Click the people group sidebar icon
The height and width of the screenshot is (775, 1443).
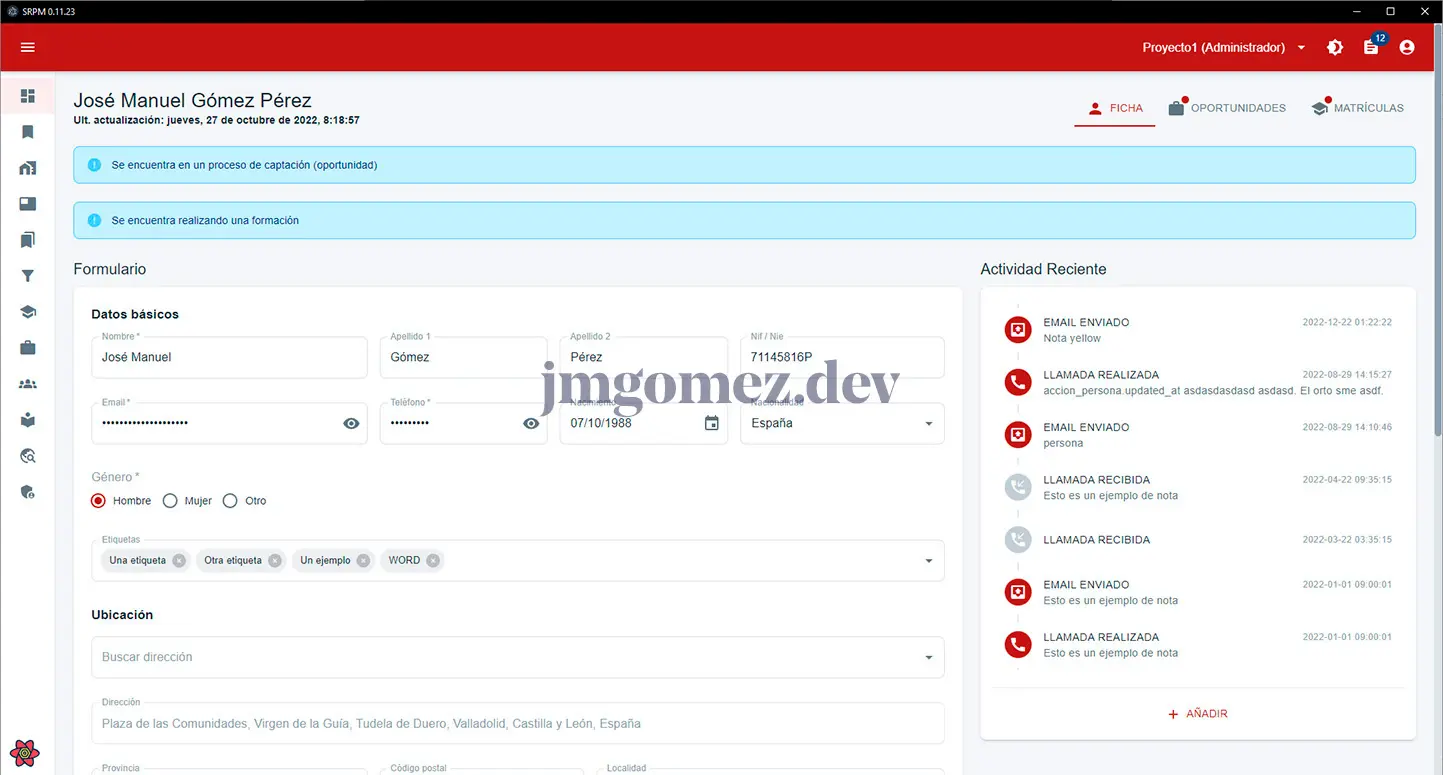click(x=28, y=384)
